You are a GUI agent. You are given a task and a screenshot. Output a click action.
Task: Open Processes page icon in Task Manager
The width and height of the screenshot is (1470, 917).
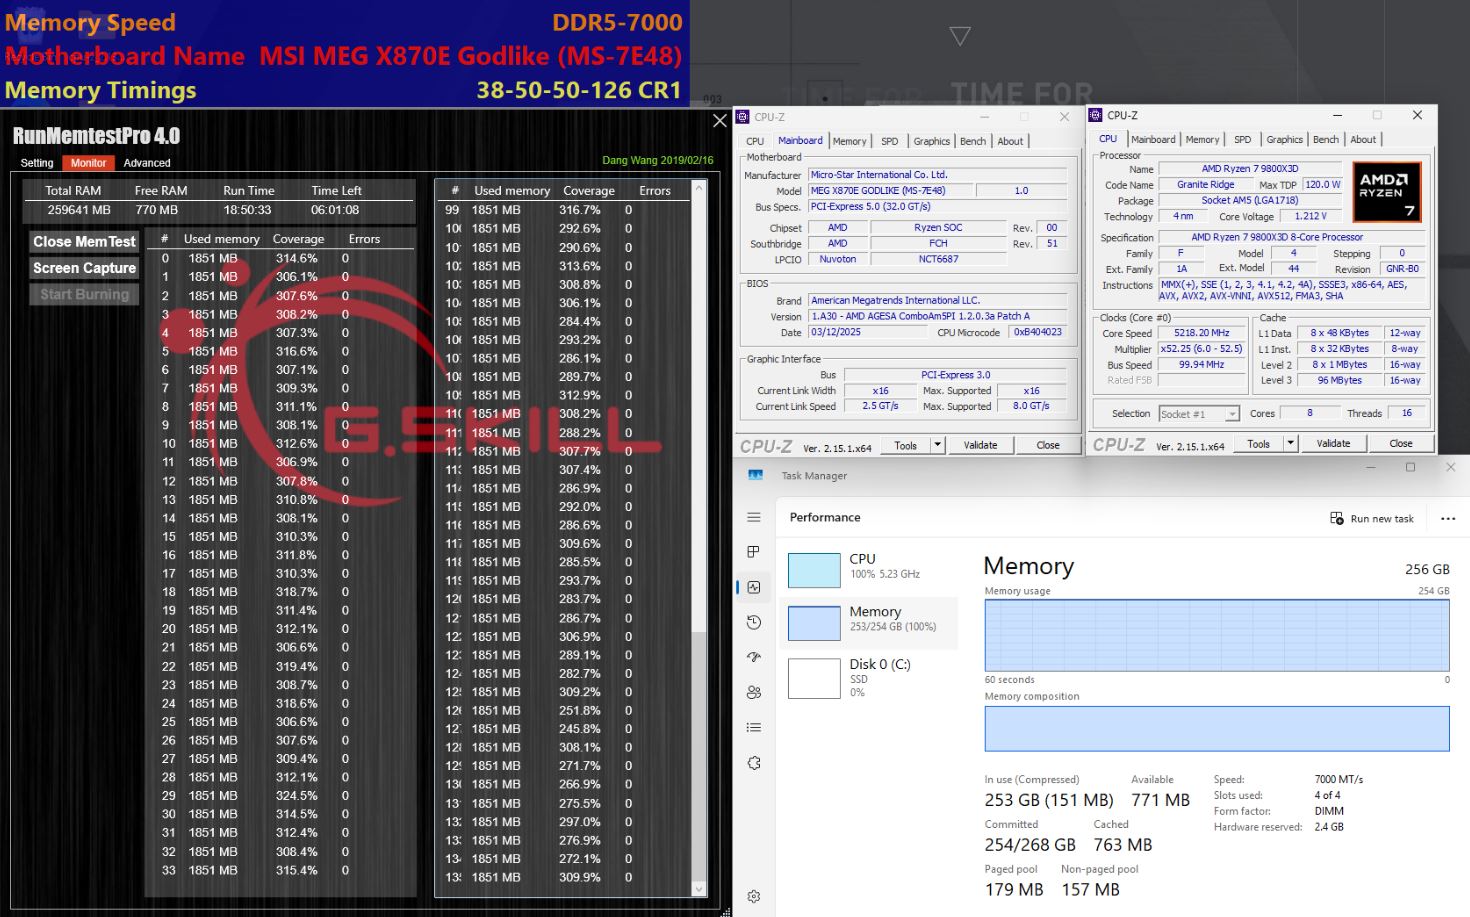754,552
